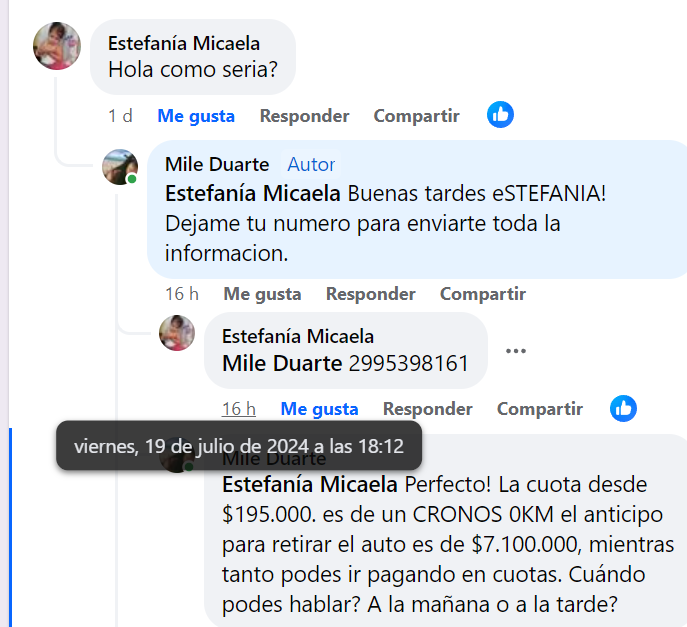Click "Responder" under the phone number comment
The image size is (687, 627).
click(427, 409)
